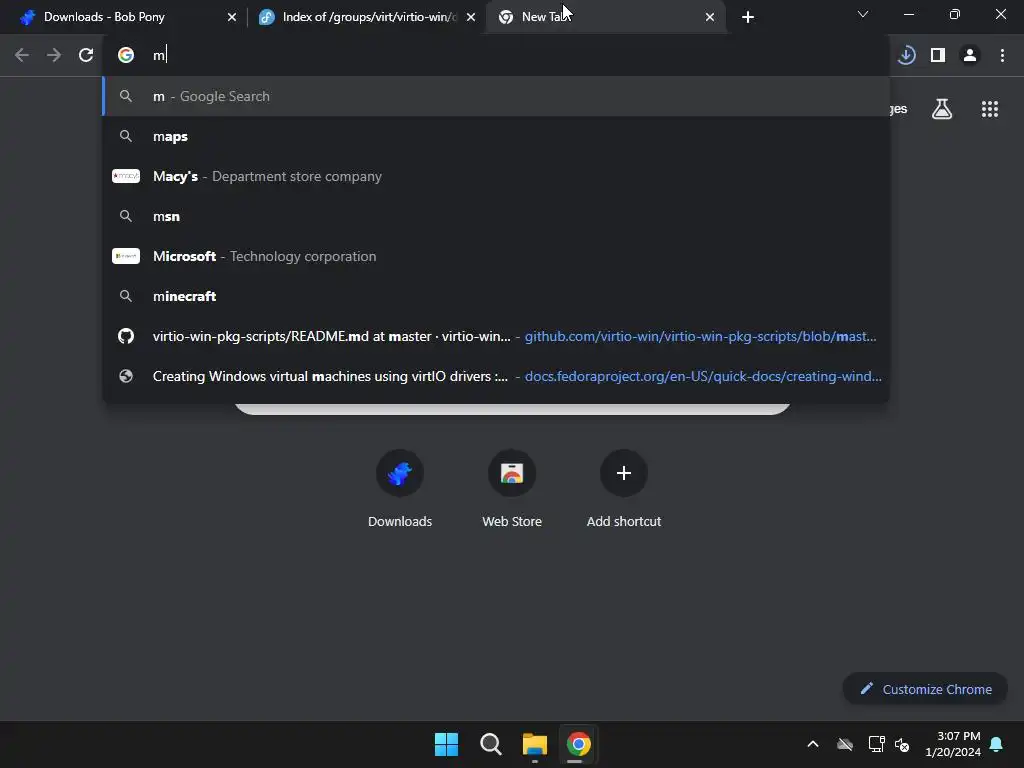Open a new tab with plus button
This screenshot has height=768, width=1024.
pyautogui.click(x=748, y=17)
